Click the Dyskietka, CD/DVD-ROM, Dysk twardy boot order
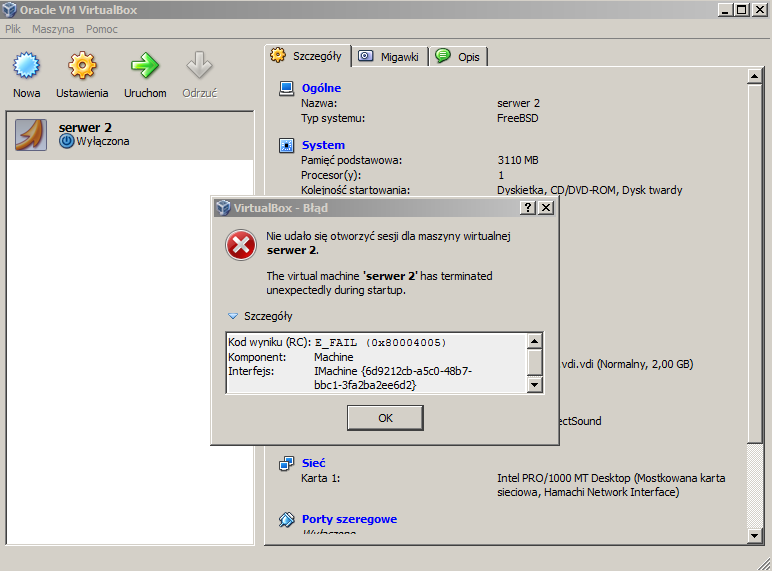 [x=589, y=190]
